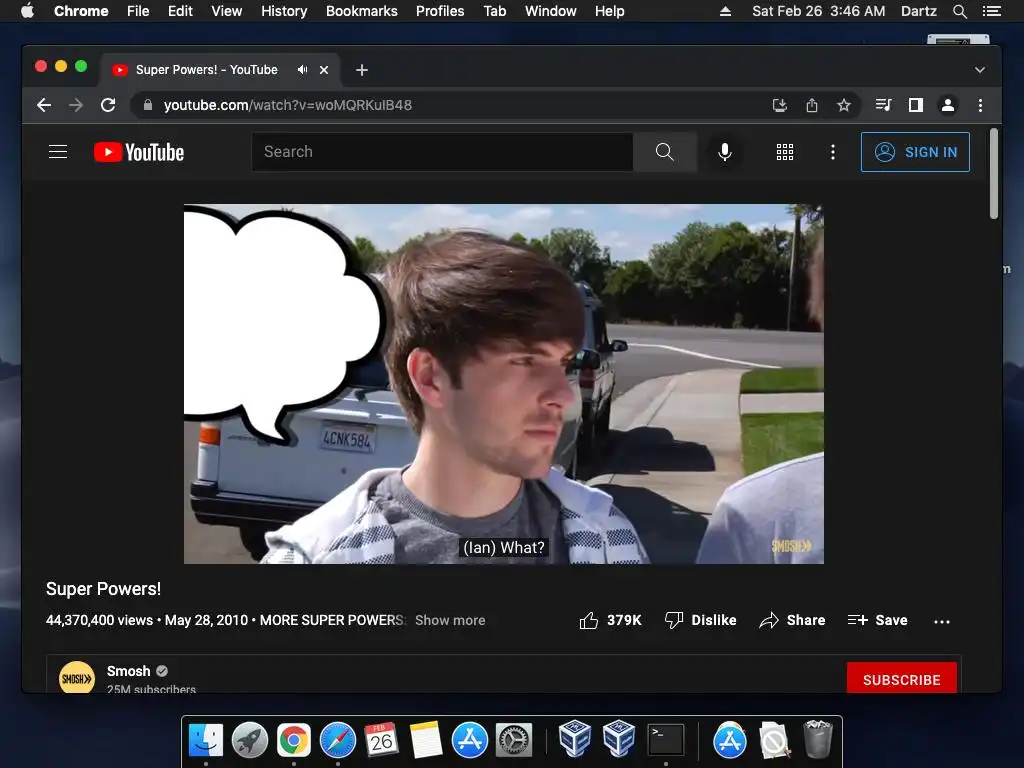The width and height of the screenshot is (1024, 768).
Task: Click the video player frame
Action: 504,384
